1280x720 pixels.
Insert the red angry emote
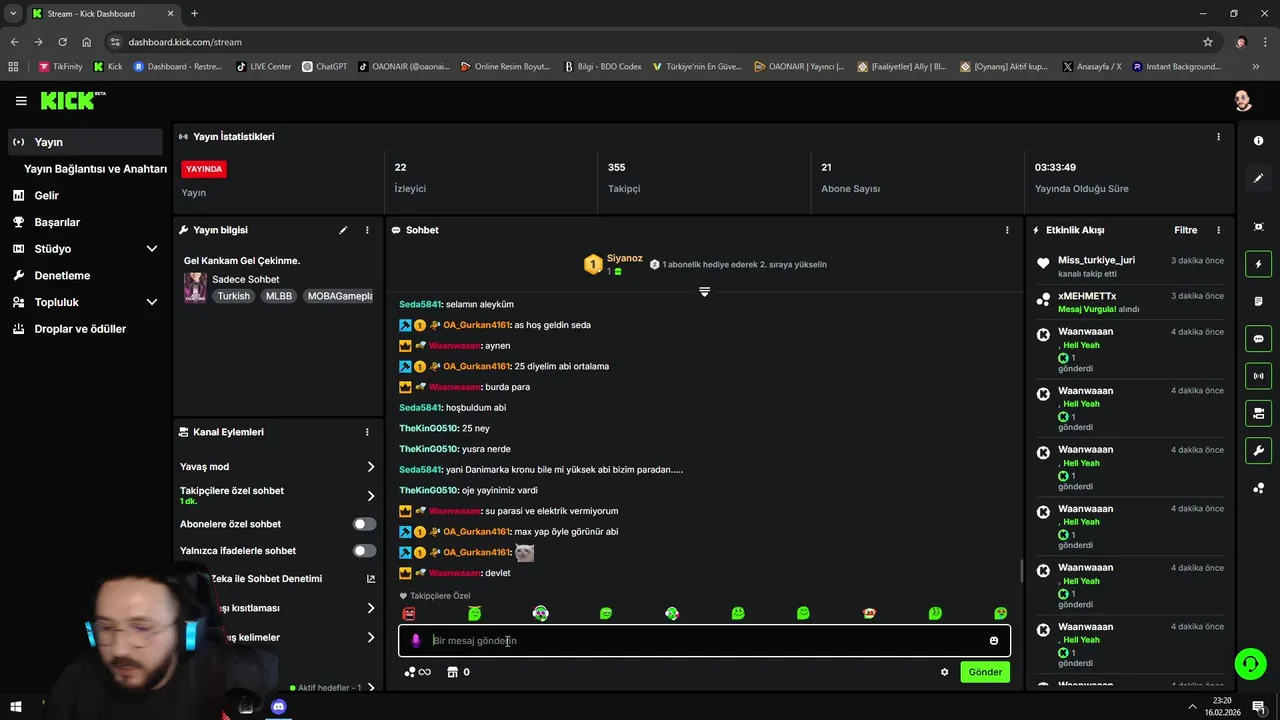coord(408,613)
